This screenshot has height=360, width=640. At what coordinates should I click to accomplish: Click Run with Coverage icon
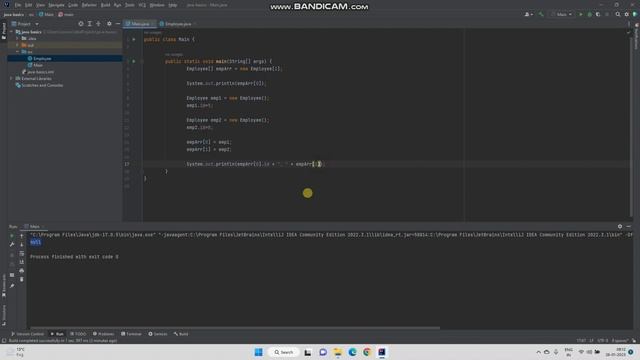tap(598, 14)
